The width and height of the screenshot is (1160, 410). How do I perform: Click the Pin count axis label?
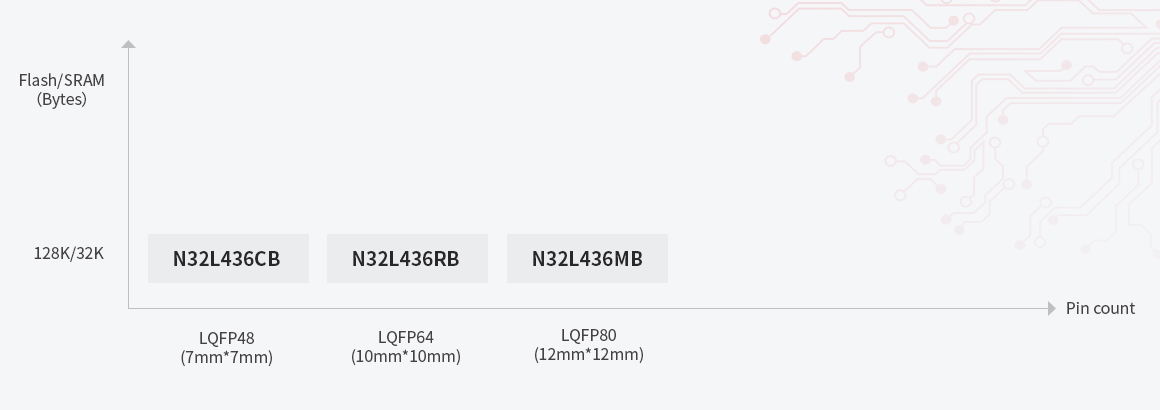[x=1100, y=308]
